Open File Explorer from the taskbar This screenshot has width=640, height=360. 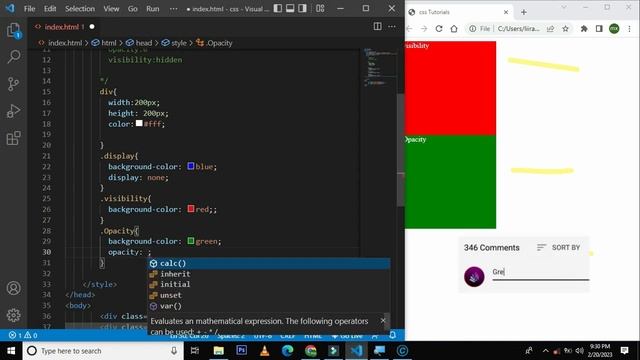click(x=218, y=351)
